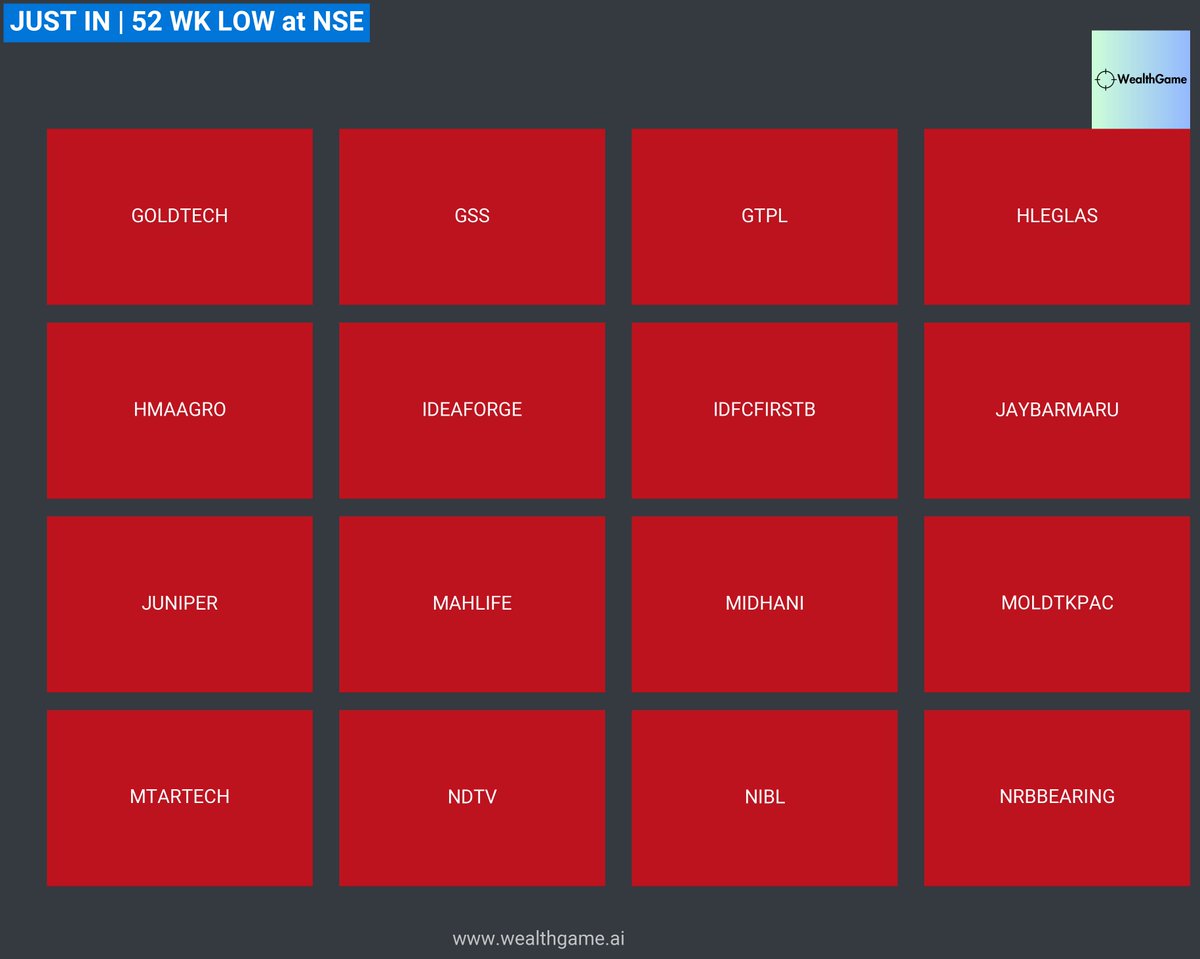Open the GTPL tile

(x=765, y=216)
